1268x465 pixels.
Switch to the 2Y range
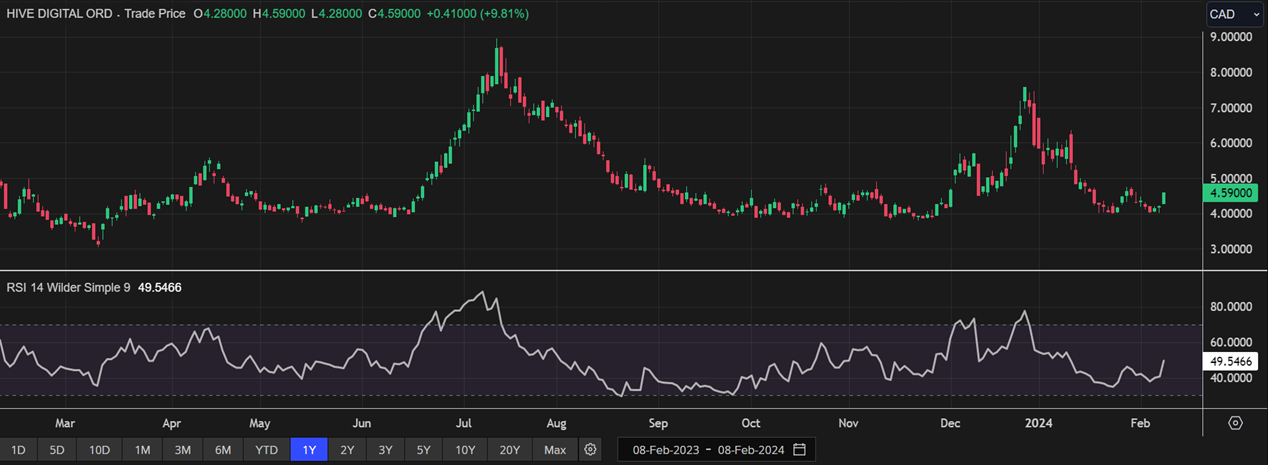pyautogui.click(x=347, y=450)
